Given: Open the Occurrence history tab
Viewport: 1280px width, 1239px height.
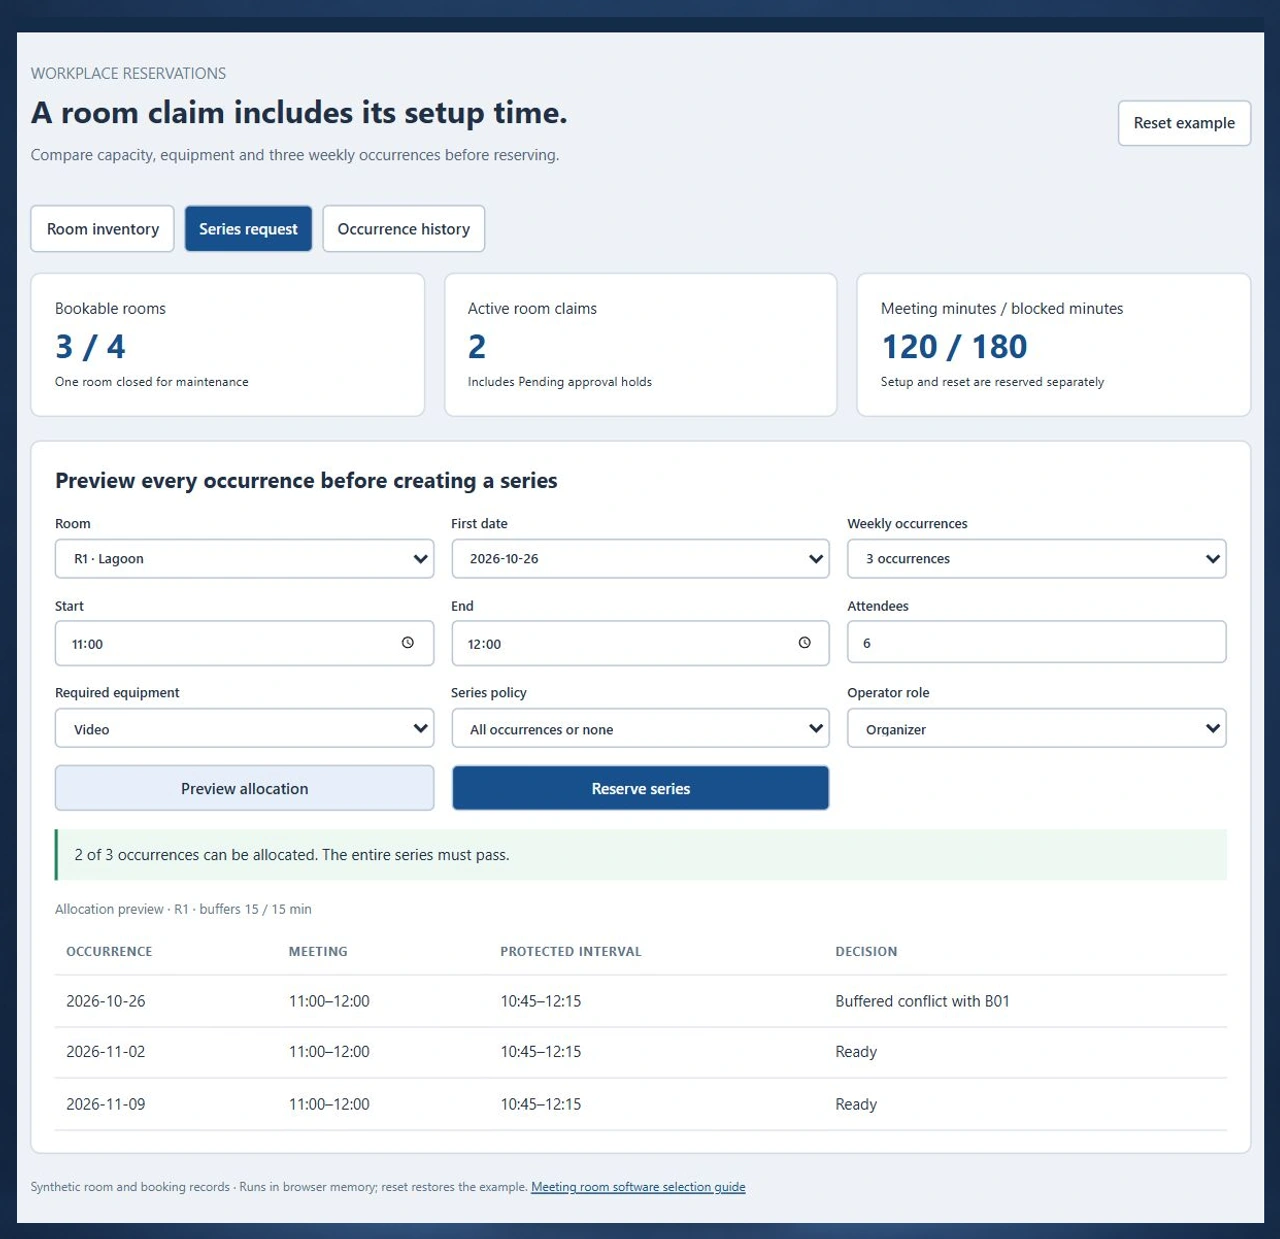Looking at the screenshot, I should [x=404, y=229].
